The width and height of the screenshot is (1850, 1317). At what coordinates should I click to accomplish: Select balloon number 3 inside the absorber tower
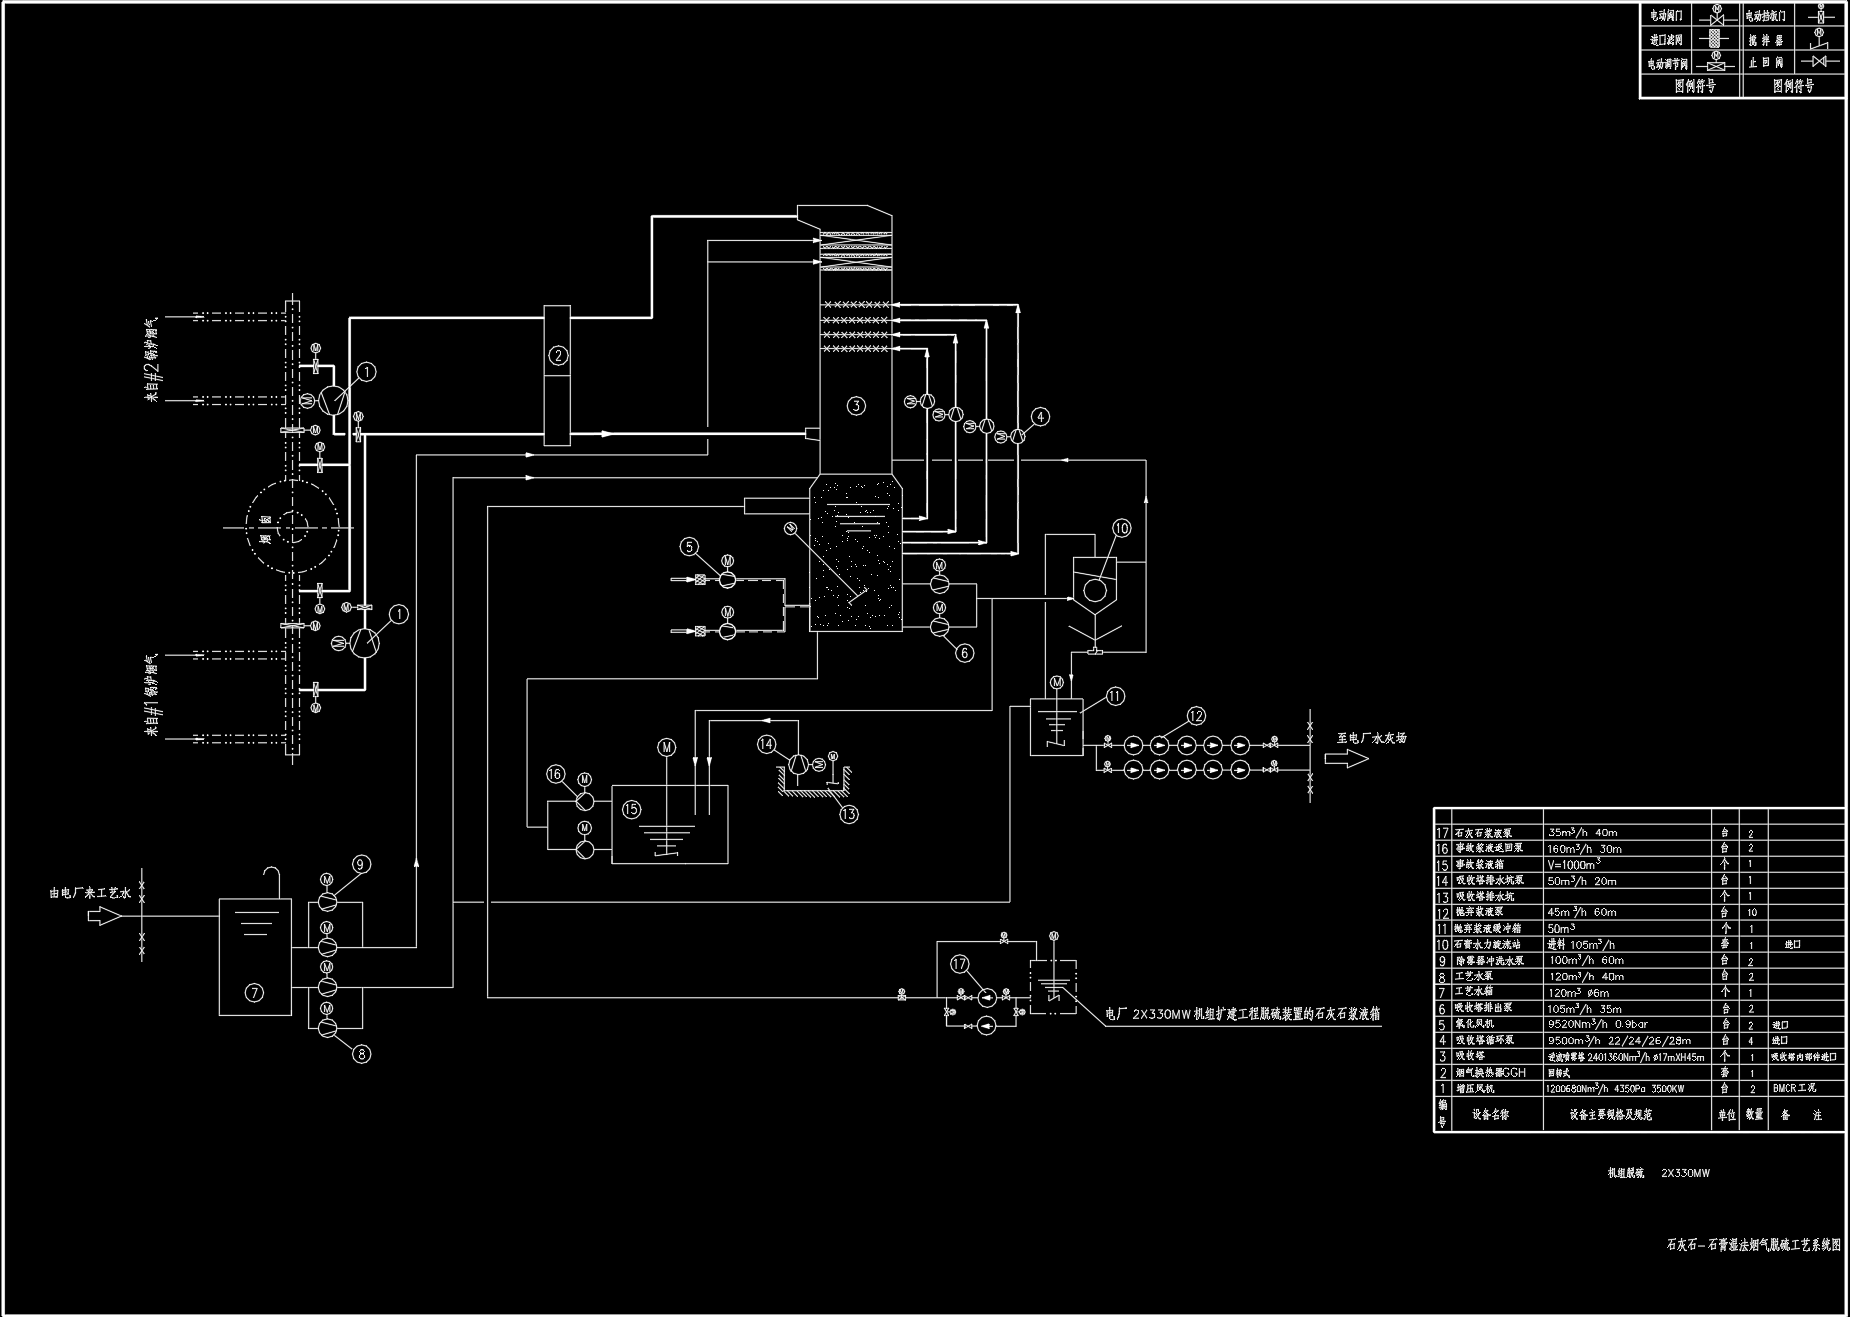click(855, 405)
